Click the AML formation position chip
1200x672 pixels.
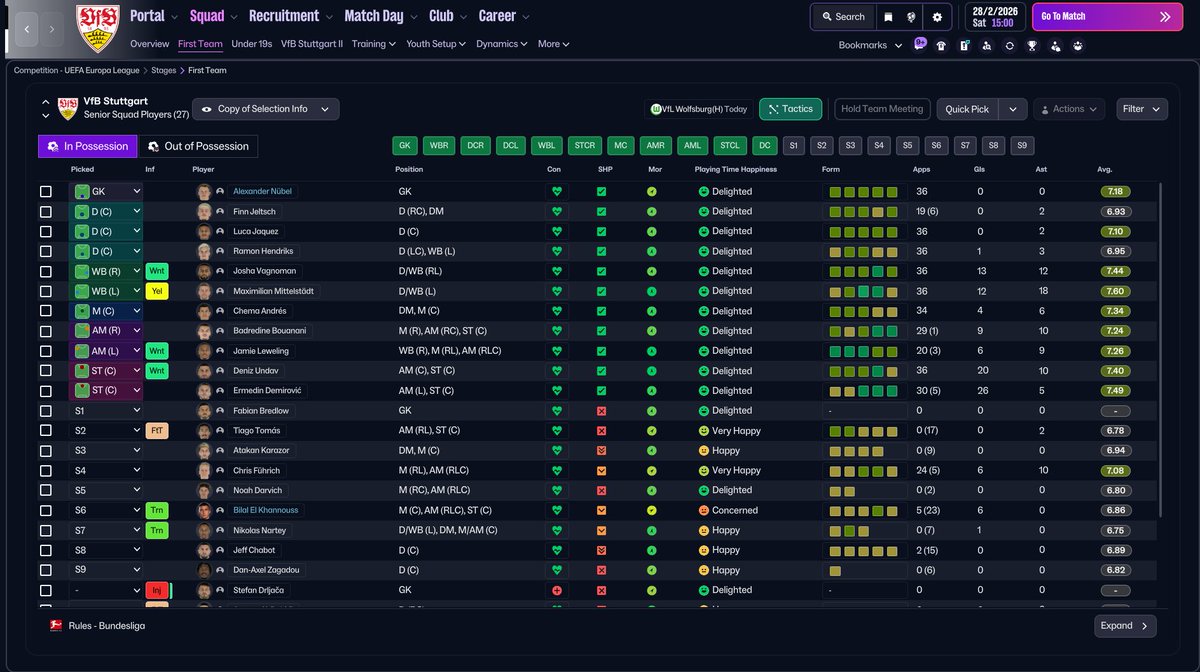[x=692, y=146]
